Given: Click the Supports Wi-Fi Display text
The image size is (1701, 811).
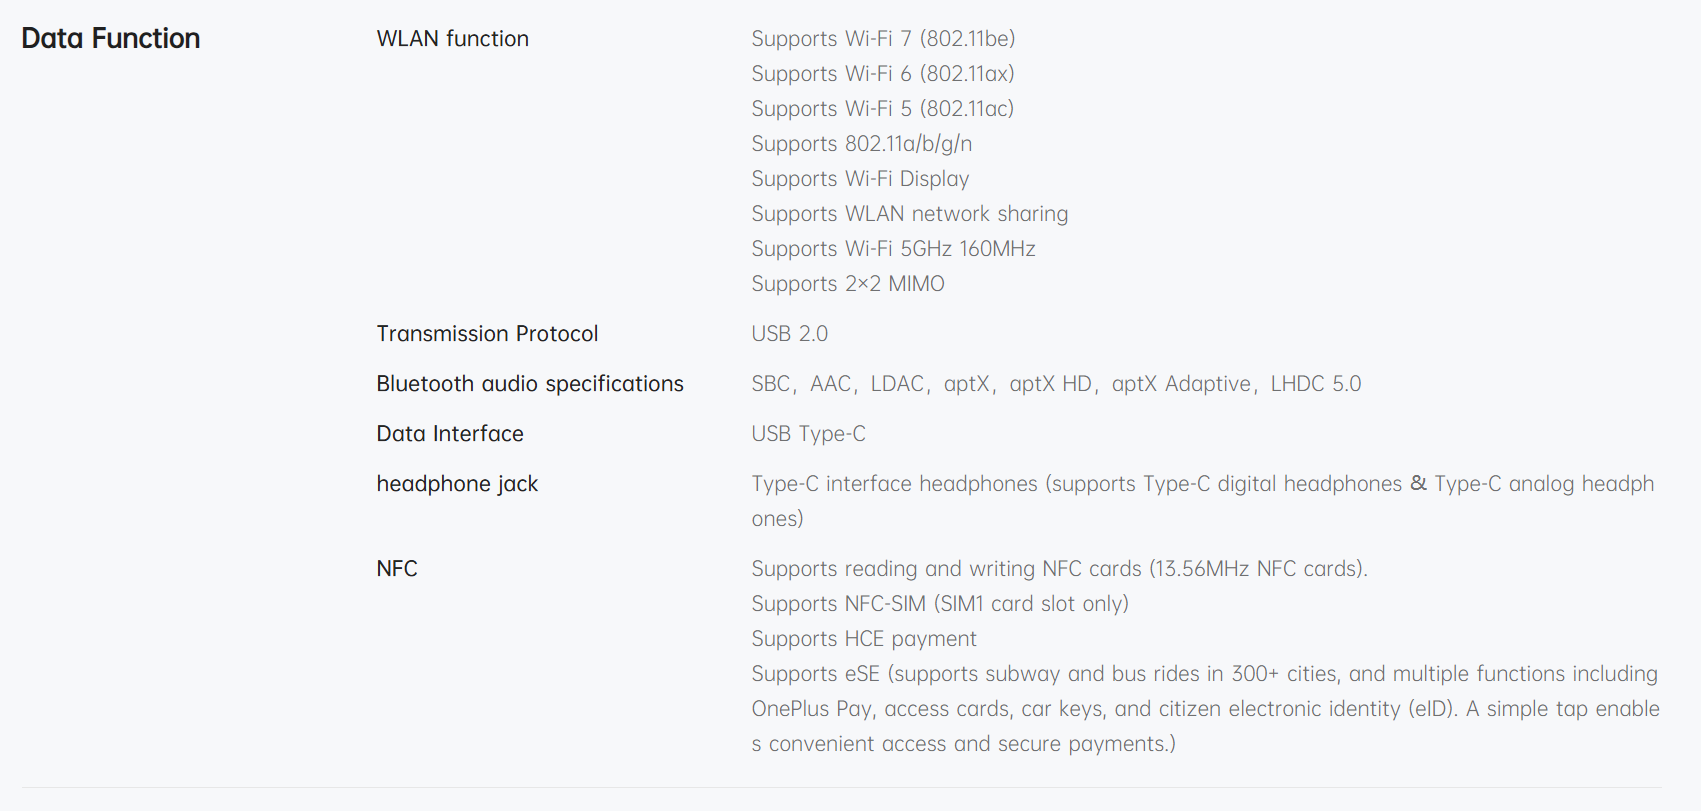Looking at the screenshot, I should click(860, 179).
